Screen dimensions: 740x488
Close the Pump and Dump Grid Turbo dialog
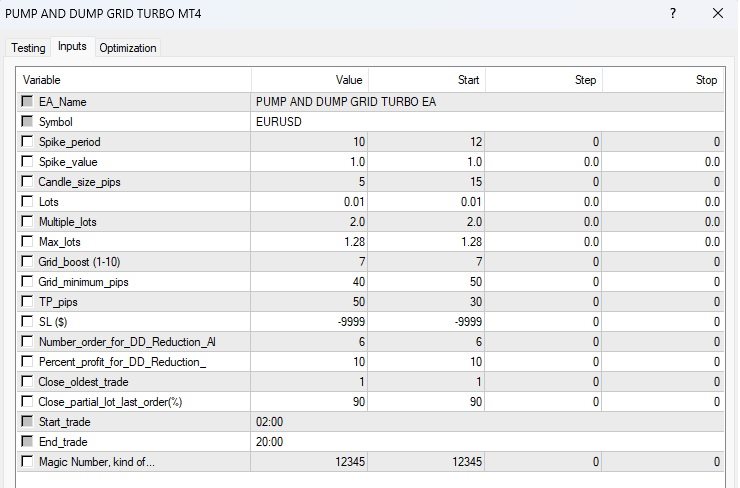[x=718, y=13]
